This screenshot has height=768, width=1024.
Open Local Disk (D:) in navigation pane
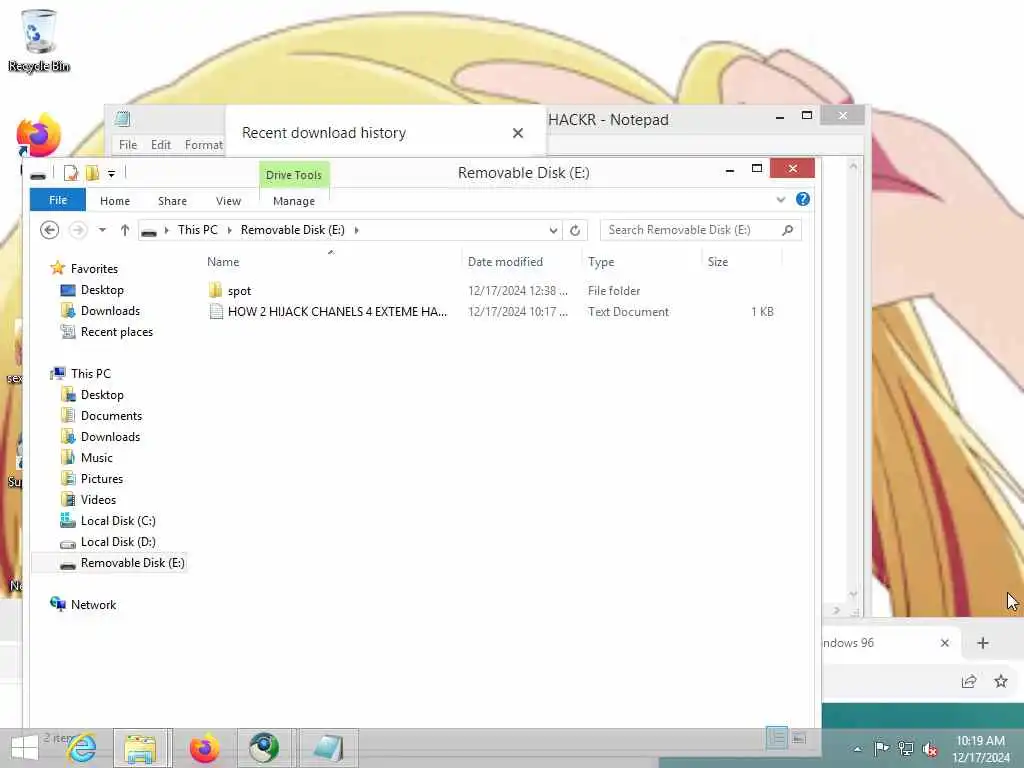point(118,541)
